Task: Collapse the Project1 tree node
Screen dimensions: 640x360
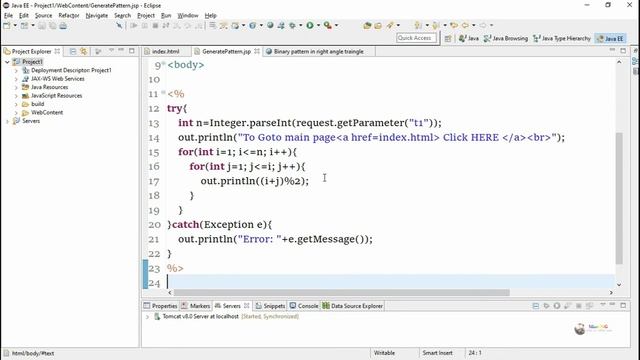Action: click(x=7, y=62)
